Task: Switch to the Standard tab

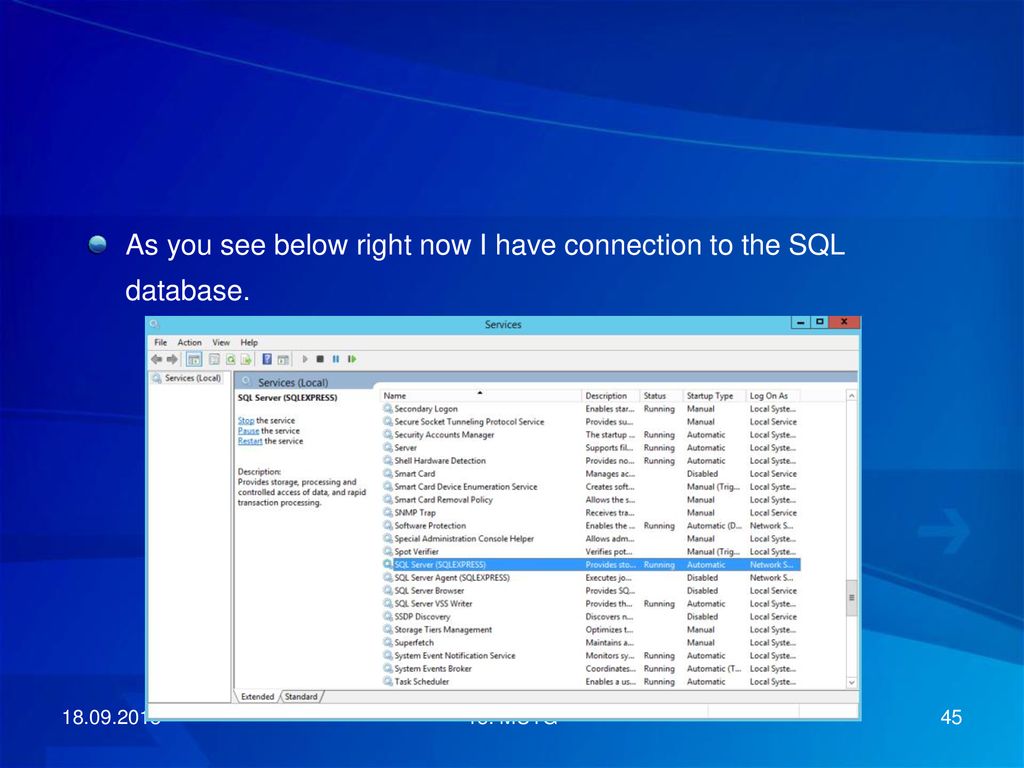Action: [x=301, y=697]
